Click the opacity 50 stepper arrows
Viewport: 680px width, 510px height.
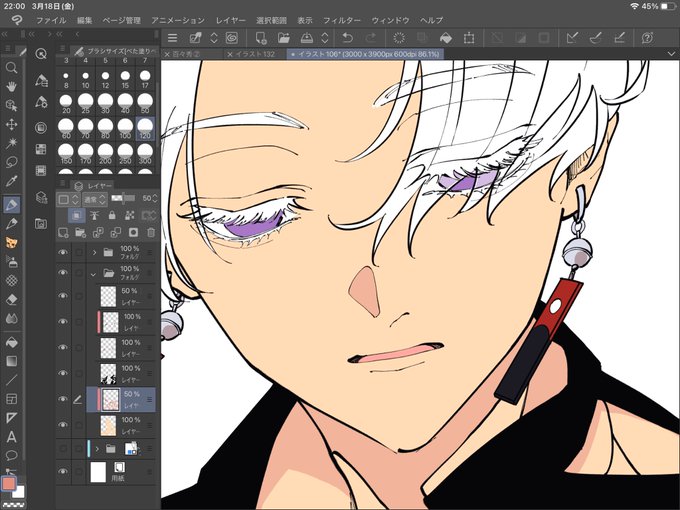tap(155, 199)
